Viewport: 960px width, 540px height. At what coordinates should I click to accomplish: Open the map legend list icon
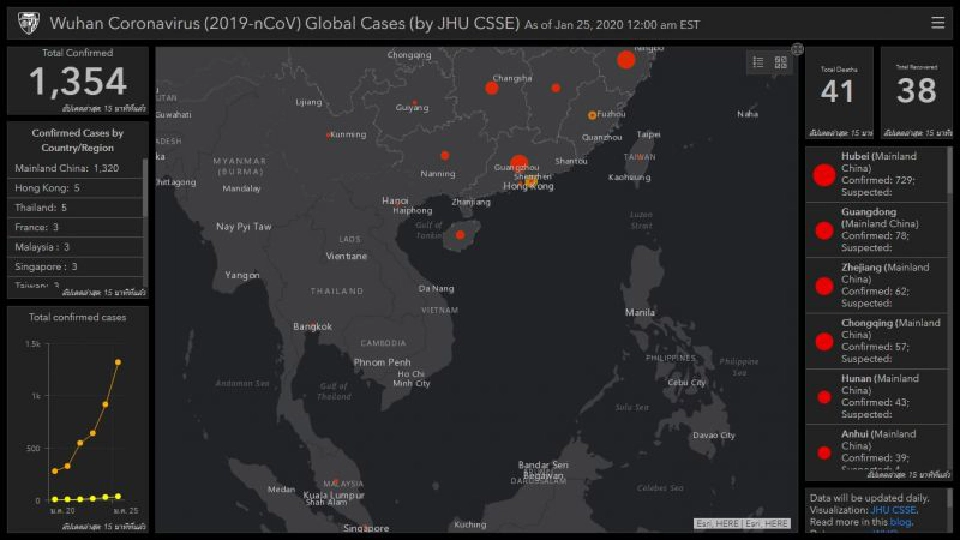point(758,62)
